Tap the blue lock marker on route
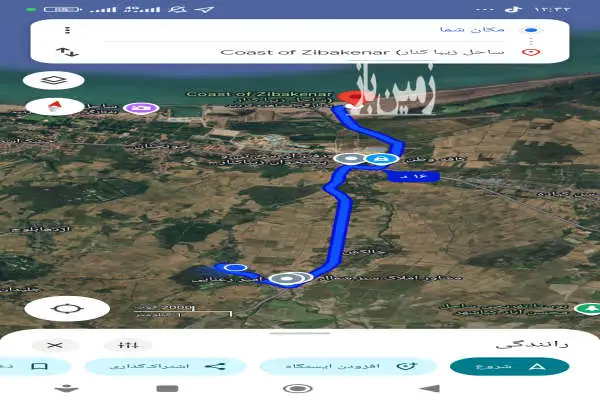 [382, 158]
